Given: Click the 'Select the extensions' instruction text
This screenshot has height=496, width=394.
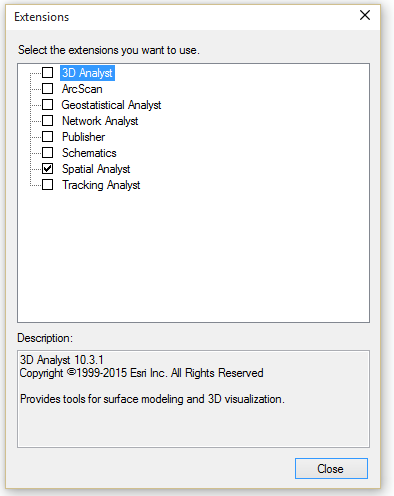Looking at the screenshot, I should 109,50.
